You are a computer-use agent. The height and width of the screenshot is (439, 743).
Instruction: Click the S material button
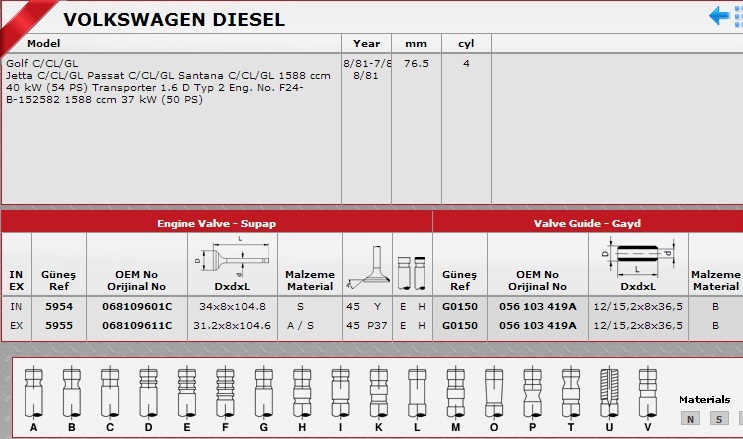[718, 419]
